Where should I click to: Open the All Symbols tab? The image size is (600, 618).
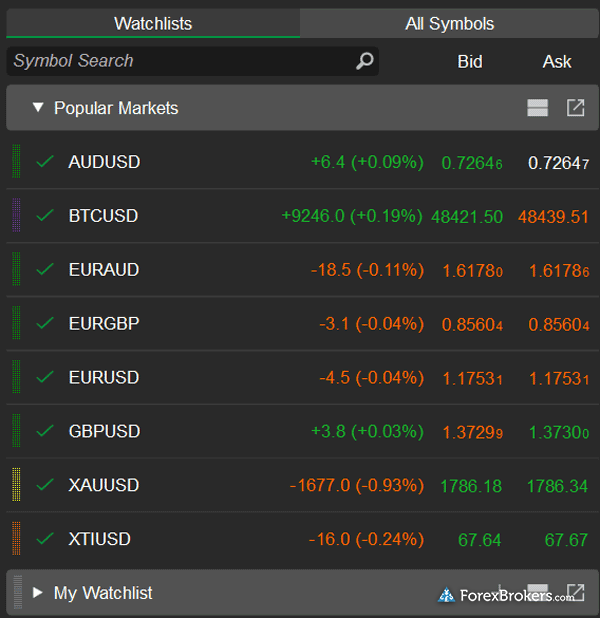click(449, 23)
